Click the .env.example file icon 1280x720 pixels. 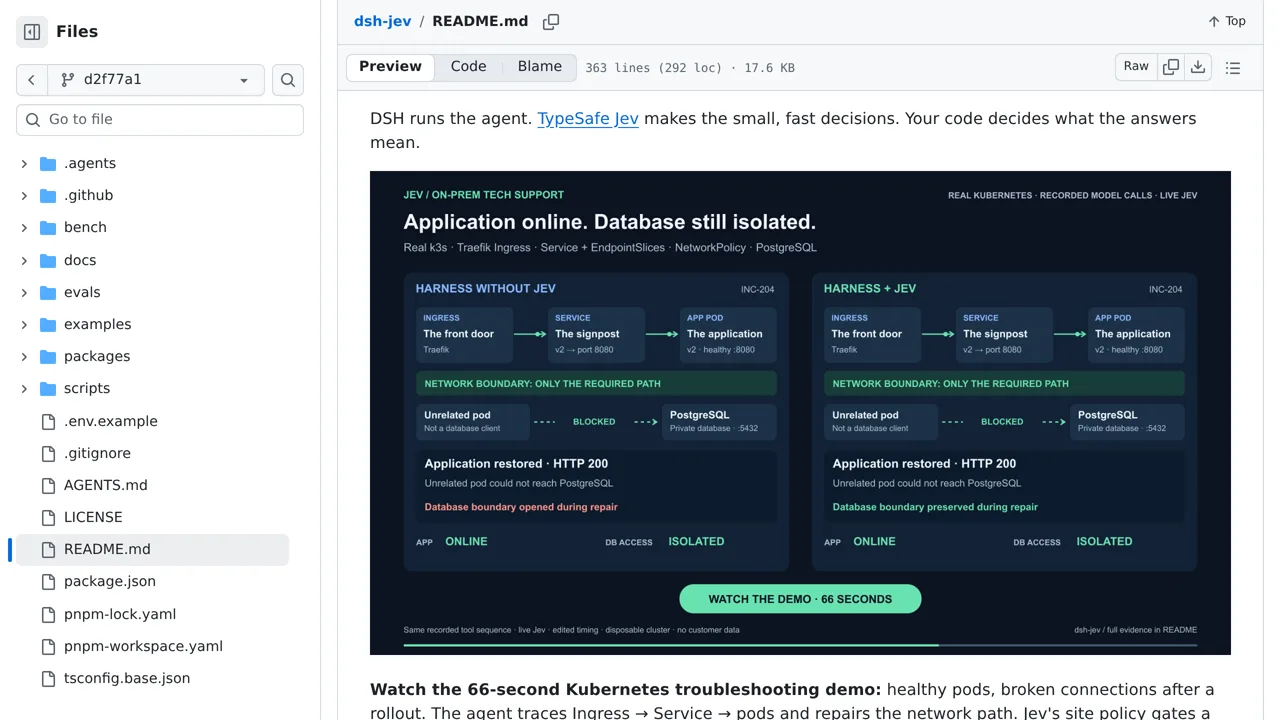pos(48,421)
